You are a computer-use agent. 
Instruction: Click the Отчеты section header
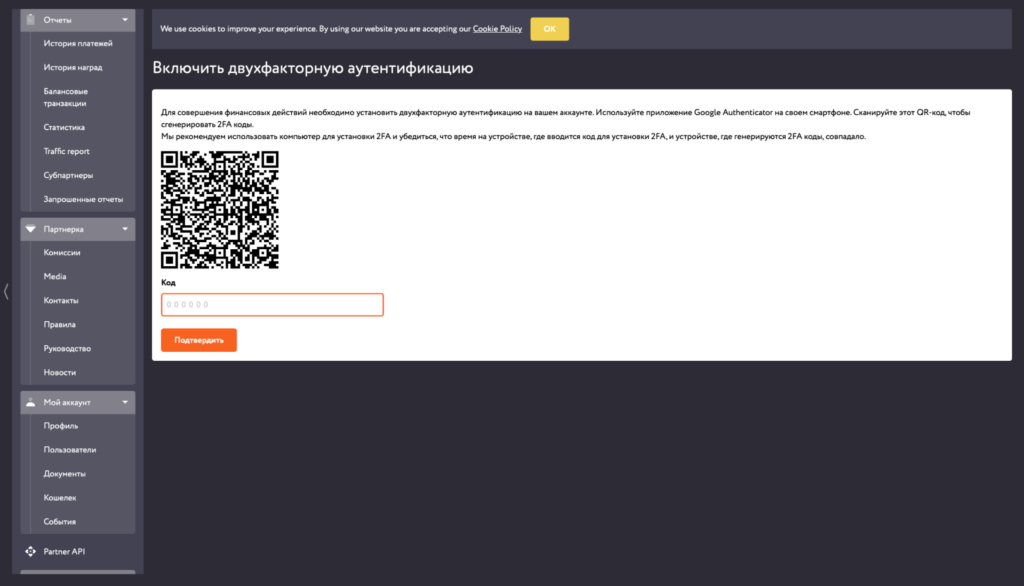point(78,20)
